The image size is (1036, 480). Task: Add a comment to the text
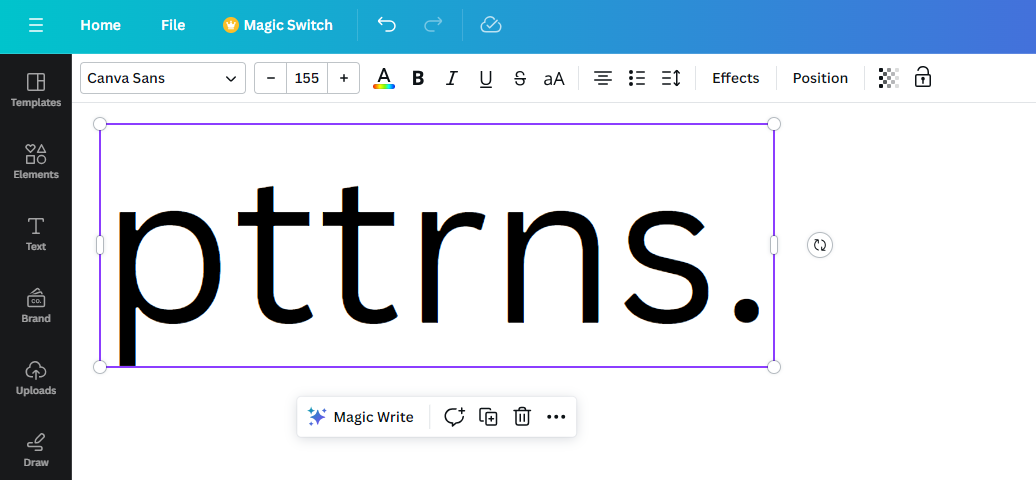coord(454,417)
